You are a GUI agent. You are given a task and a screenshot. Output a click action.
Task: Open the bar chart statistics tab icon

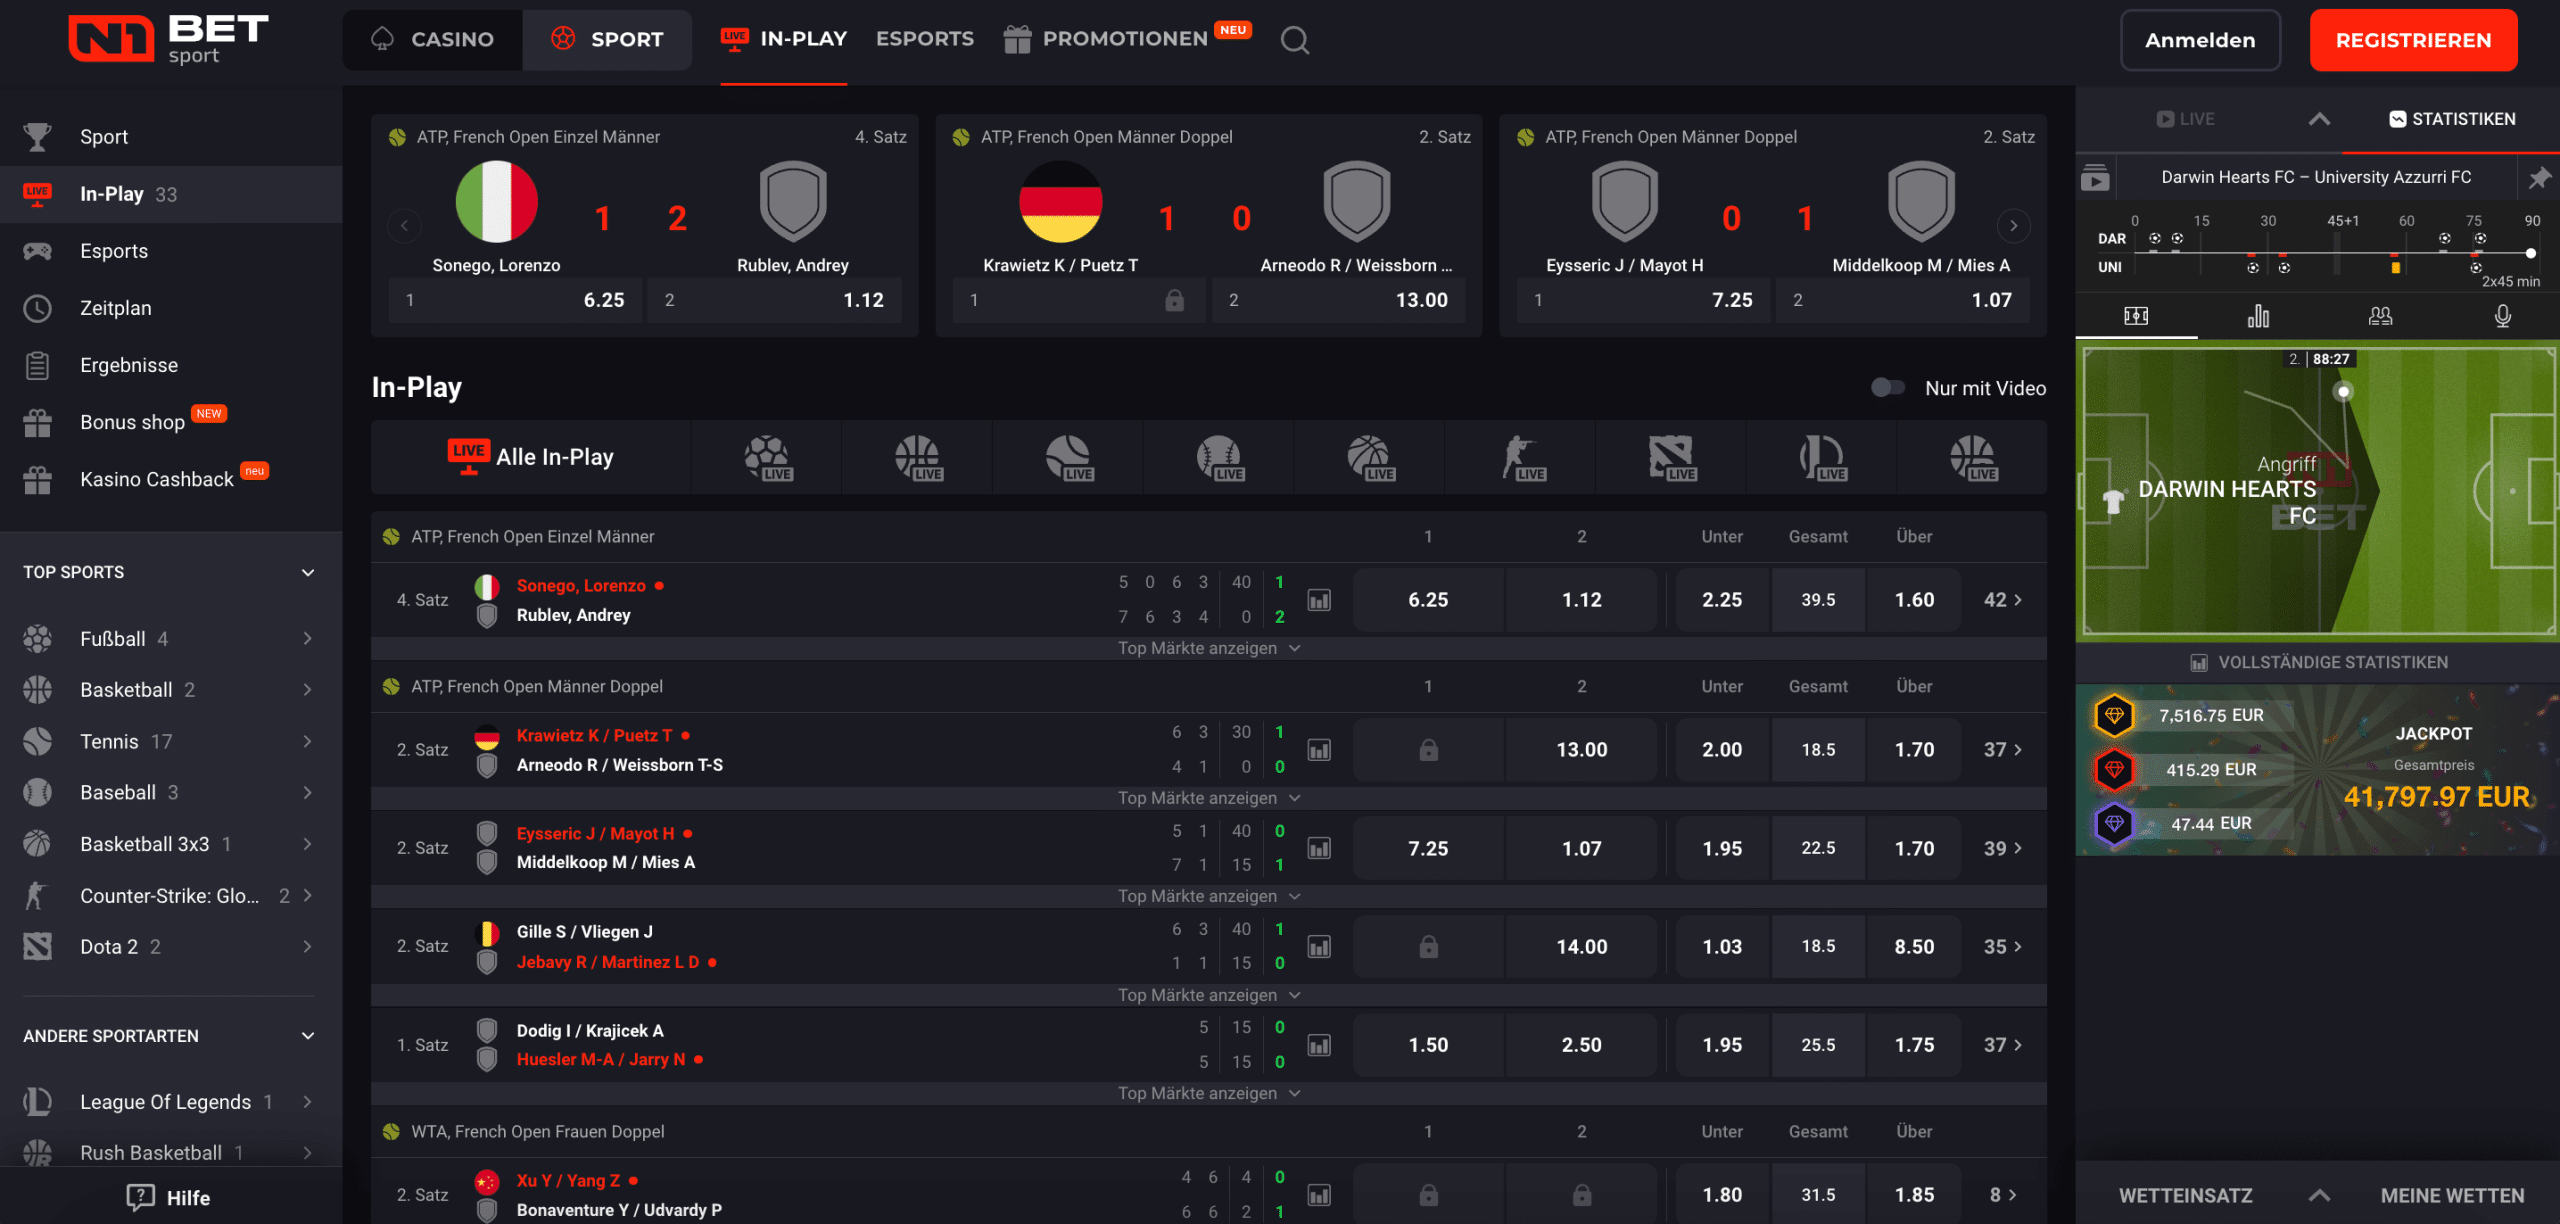[2258, 316]
